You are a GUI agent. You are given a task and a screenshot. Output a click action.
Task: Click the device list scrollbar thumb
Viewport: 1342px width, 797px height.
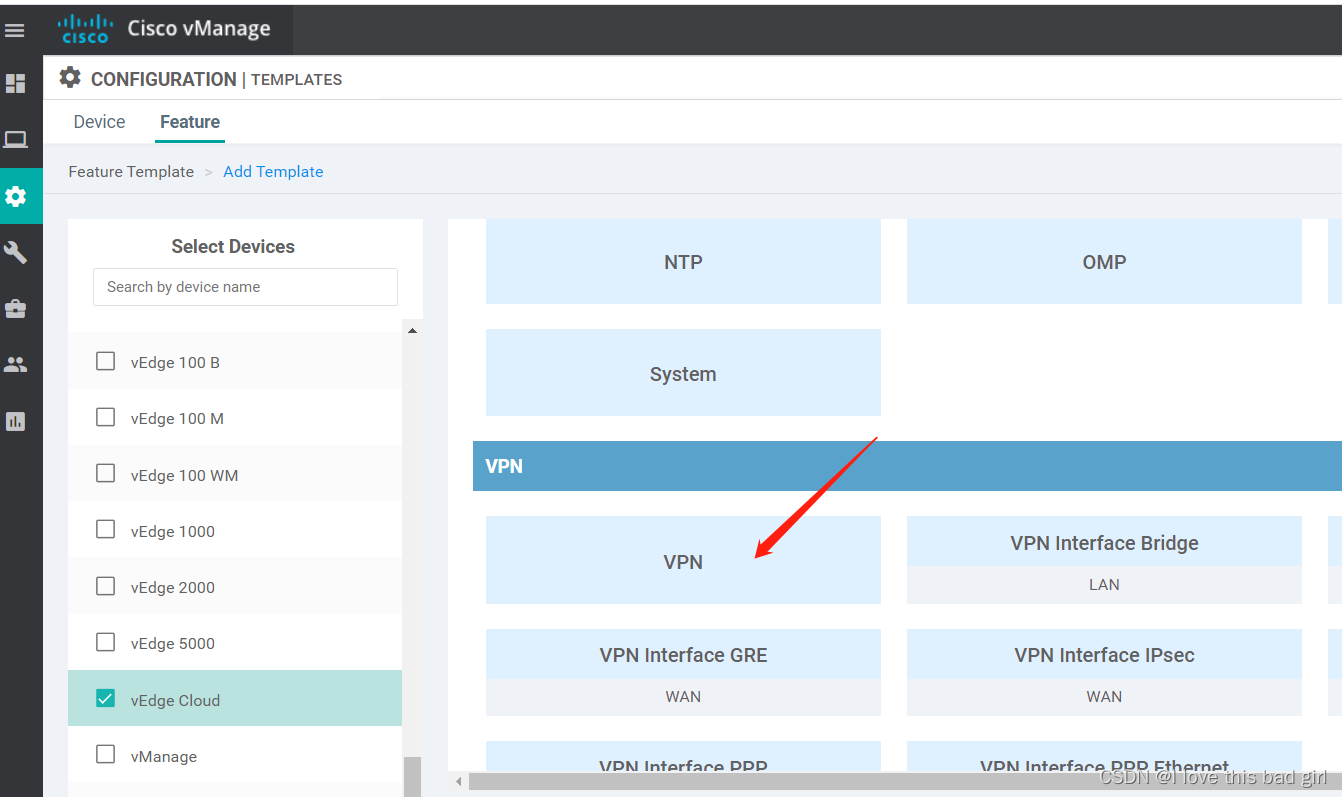tap(412, 776)
